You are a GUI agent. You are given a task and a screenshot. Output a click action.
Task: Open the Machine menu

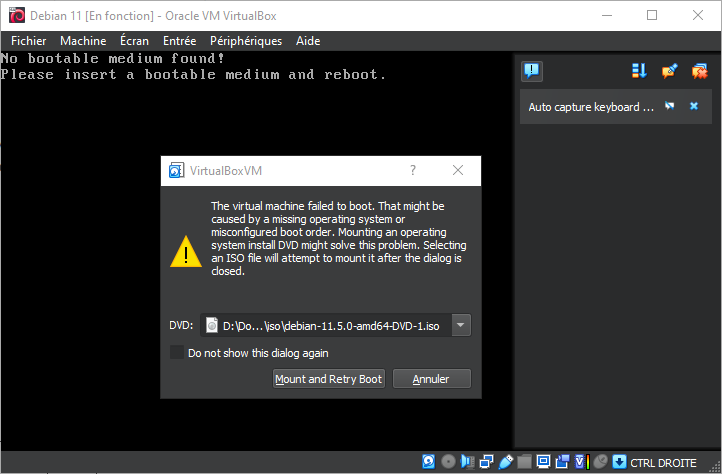click(x=83, y=41)
